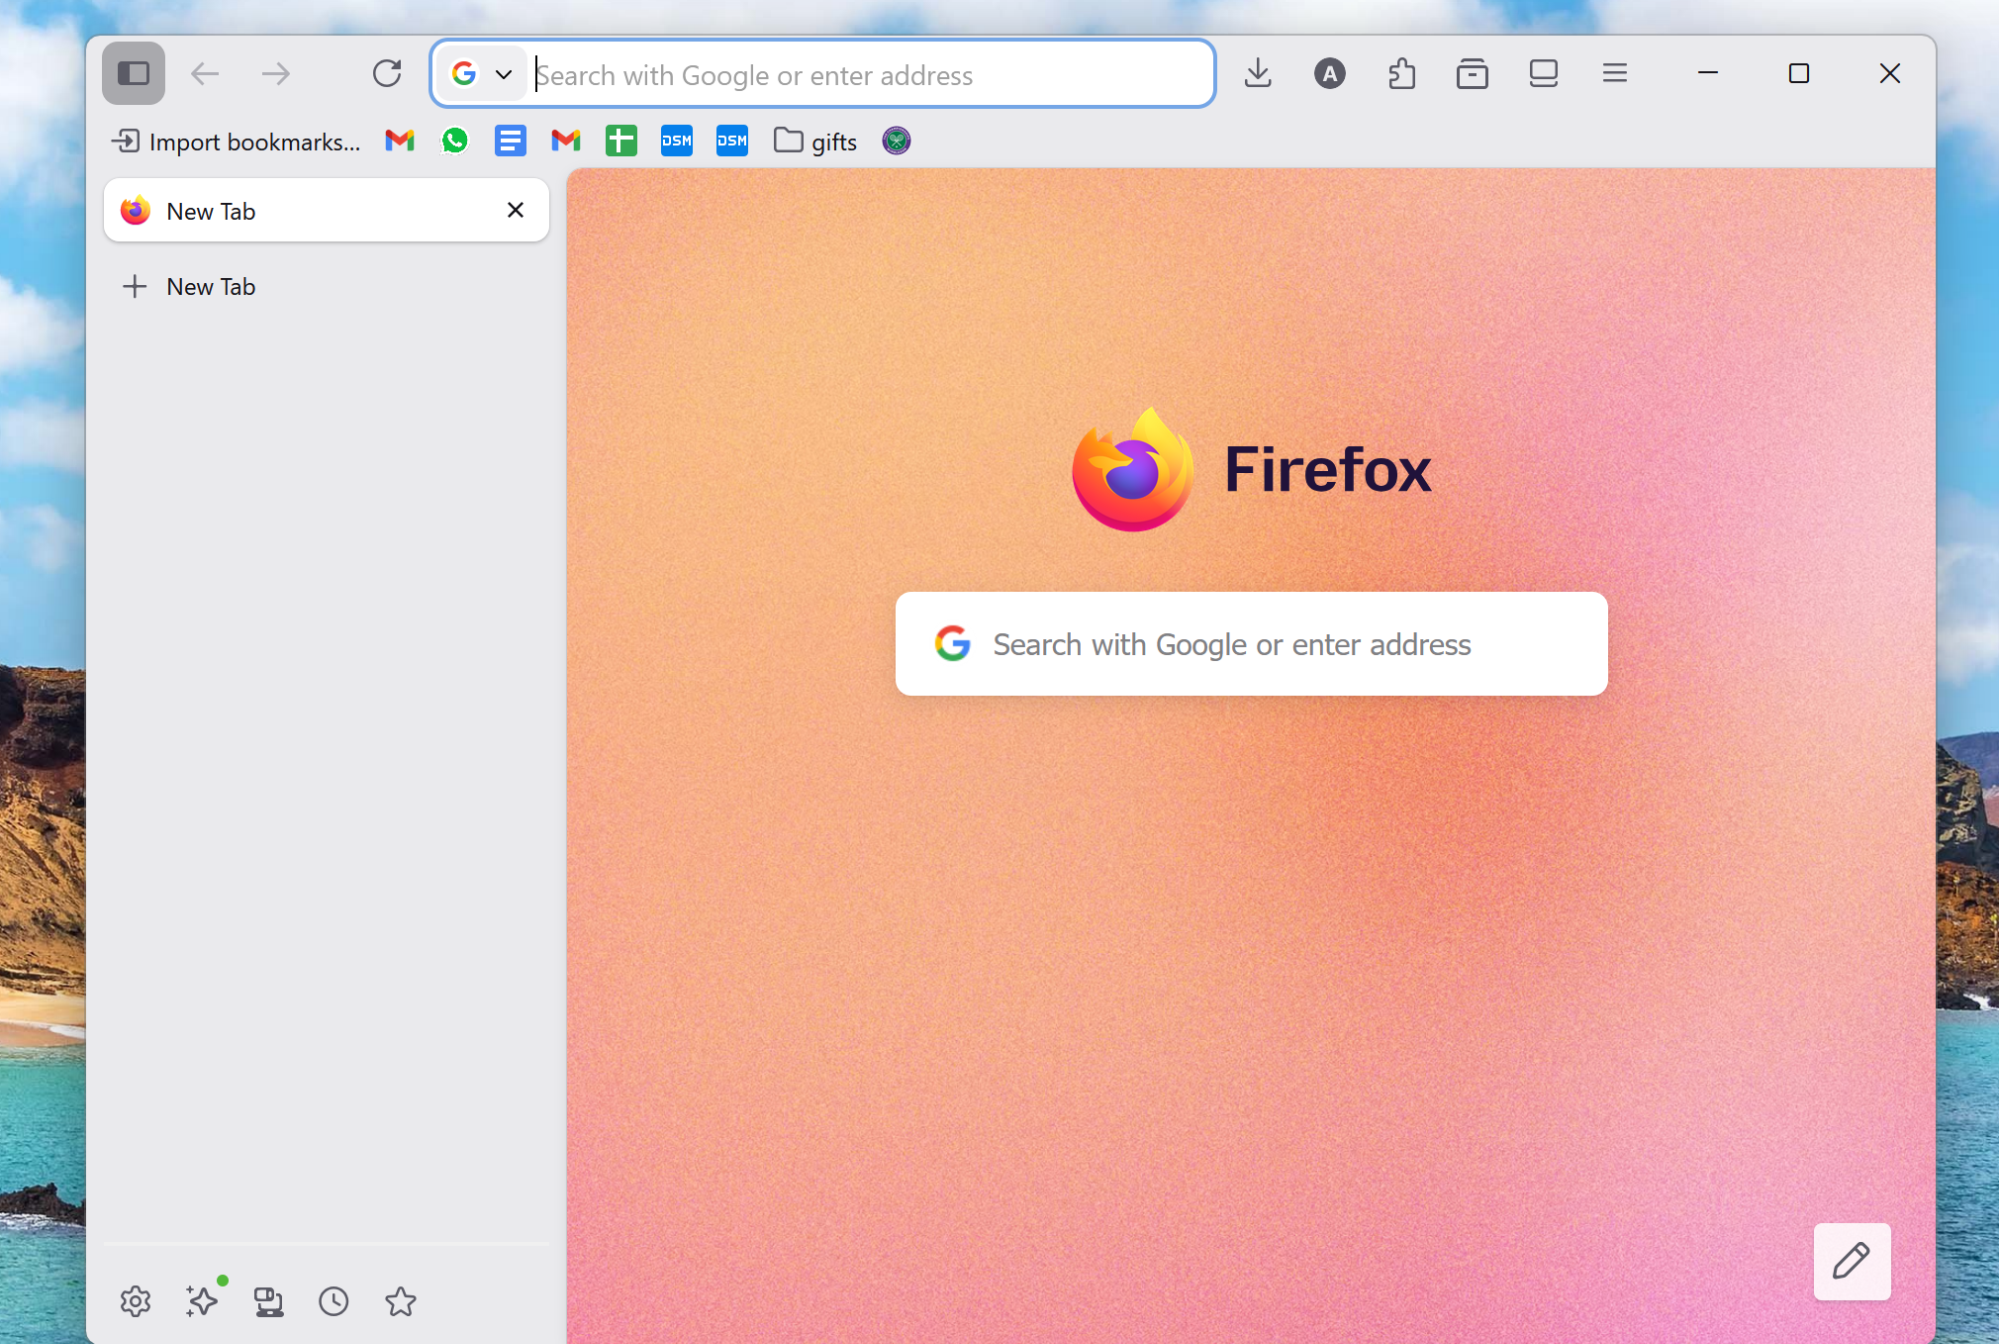Open the WhatsApp bookmark

455,141
